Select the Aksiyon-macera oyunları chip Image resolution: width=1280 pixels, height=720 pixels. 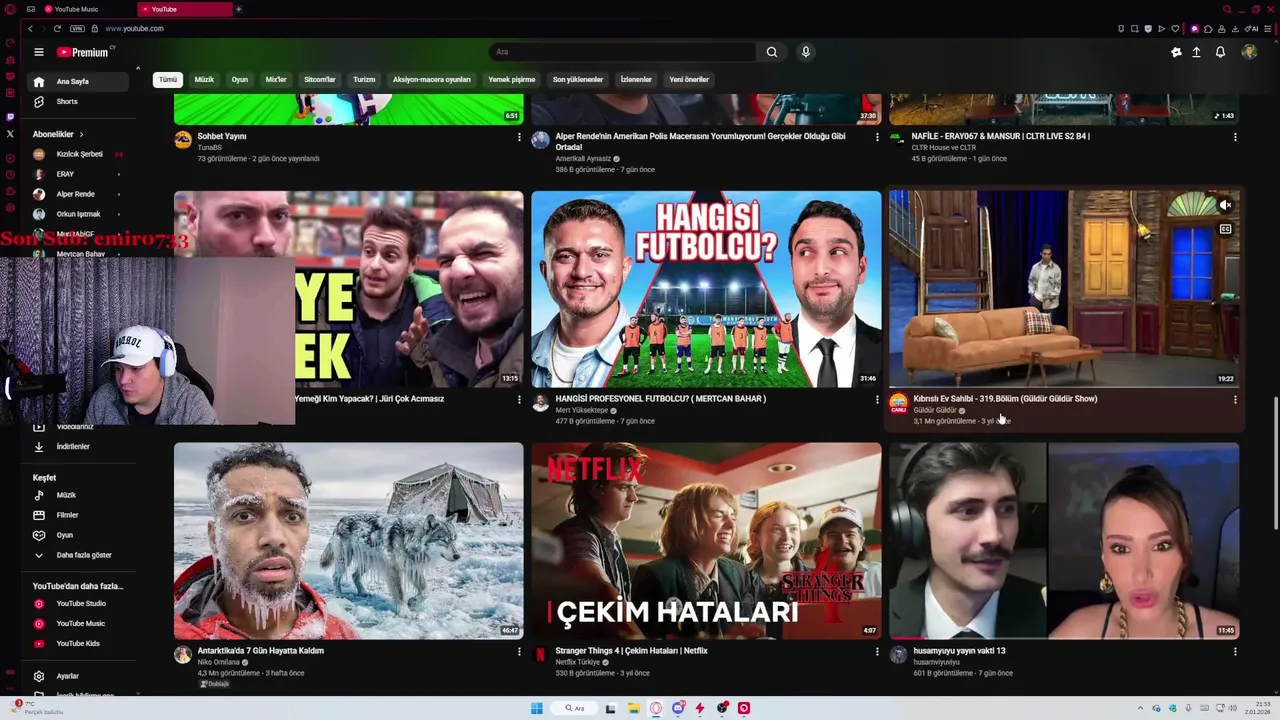click(432, 79)
